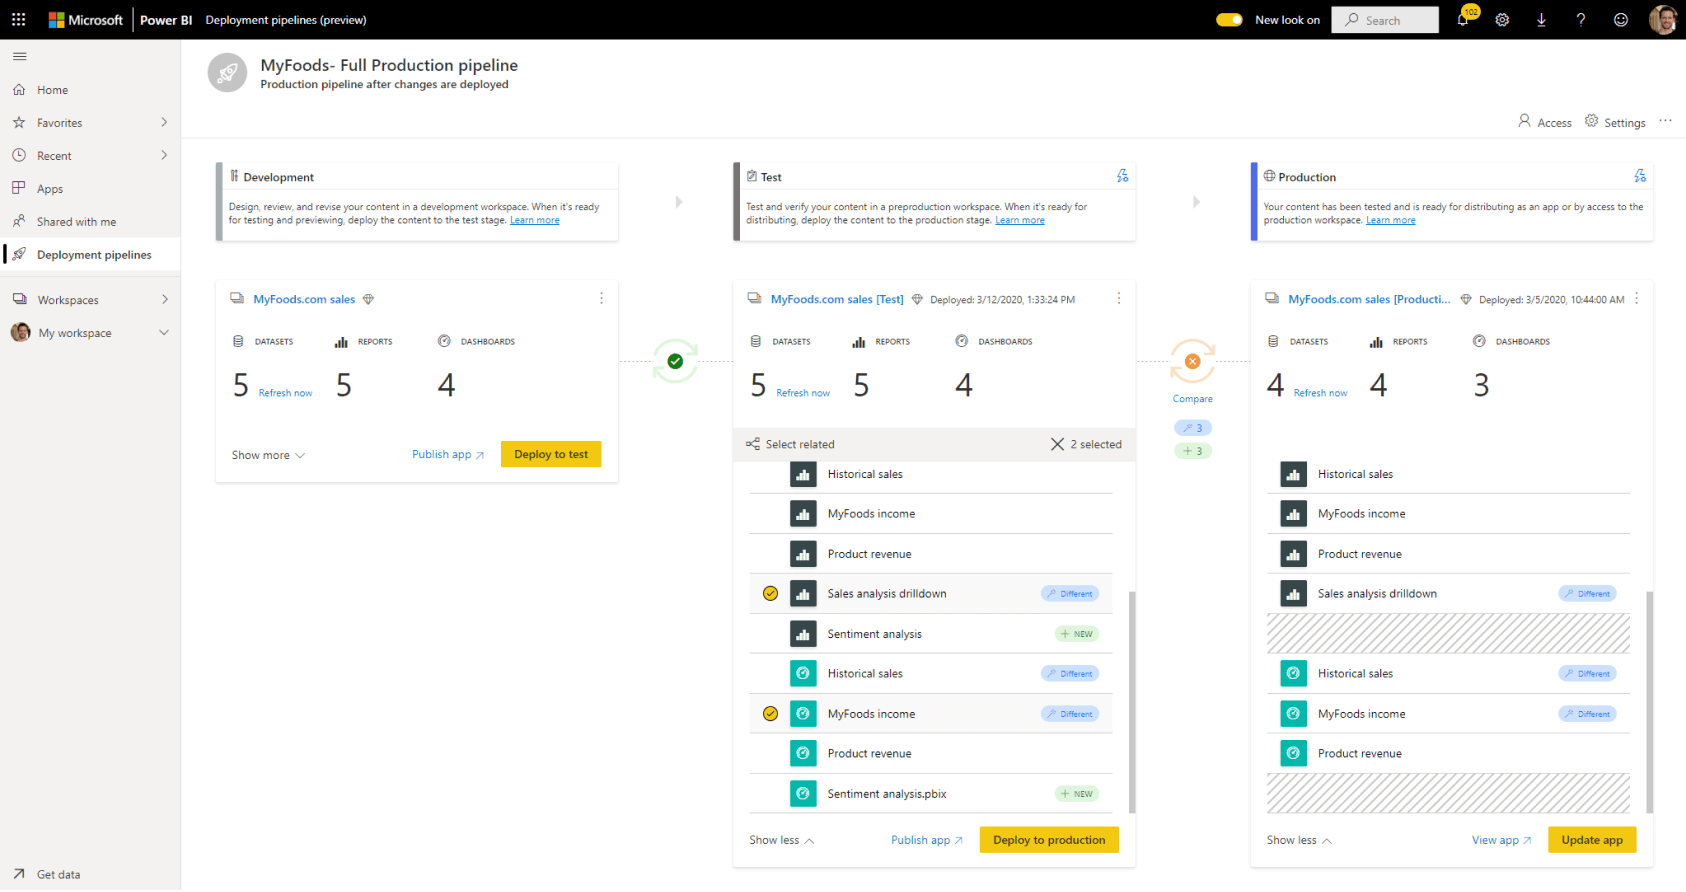Open Test stage deployment settings icon
Viewport: 1686px width, 892px height.
click(1122, 176)
